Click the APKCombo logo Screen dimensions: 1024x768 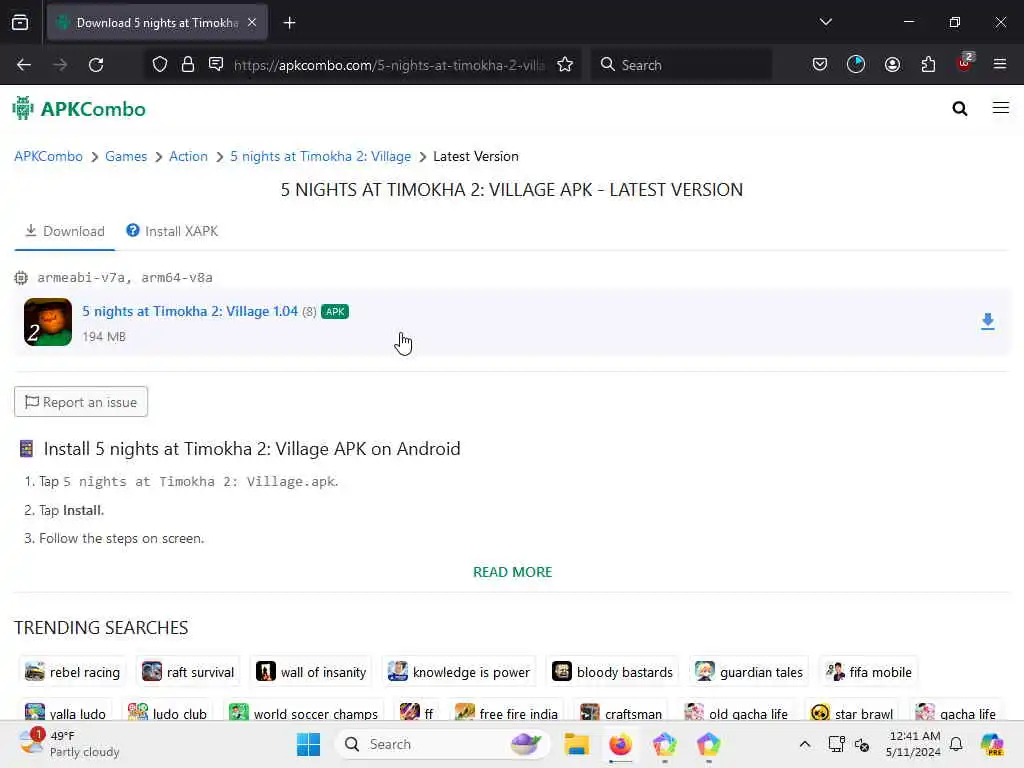[x=79, y=108]
